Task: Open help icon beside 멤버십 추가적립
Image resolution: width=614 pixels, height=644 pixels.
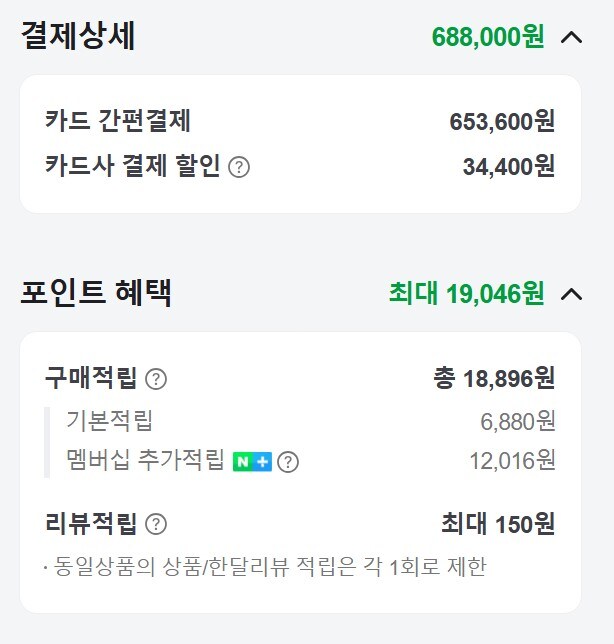Action: point(287,462)
